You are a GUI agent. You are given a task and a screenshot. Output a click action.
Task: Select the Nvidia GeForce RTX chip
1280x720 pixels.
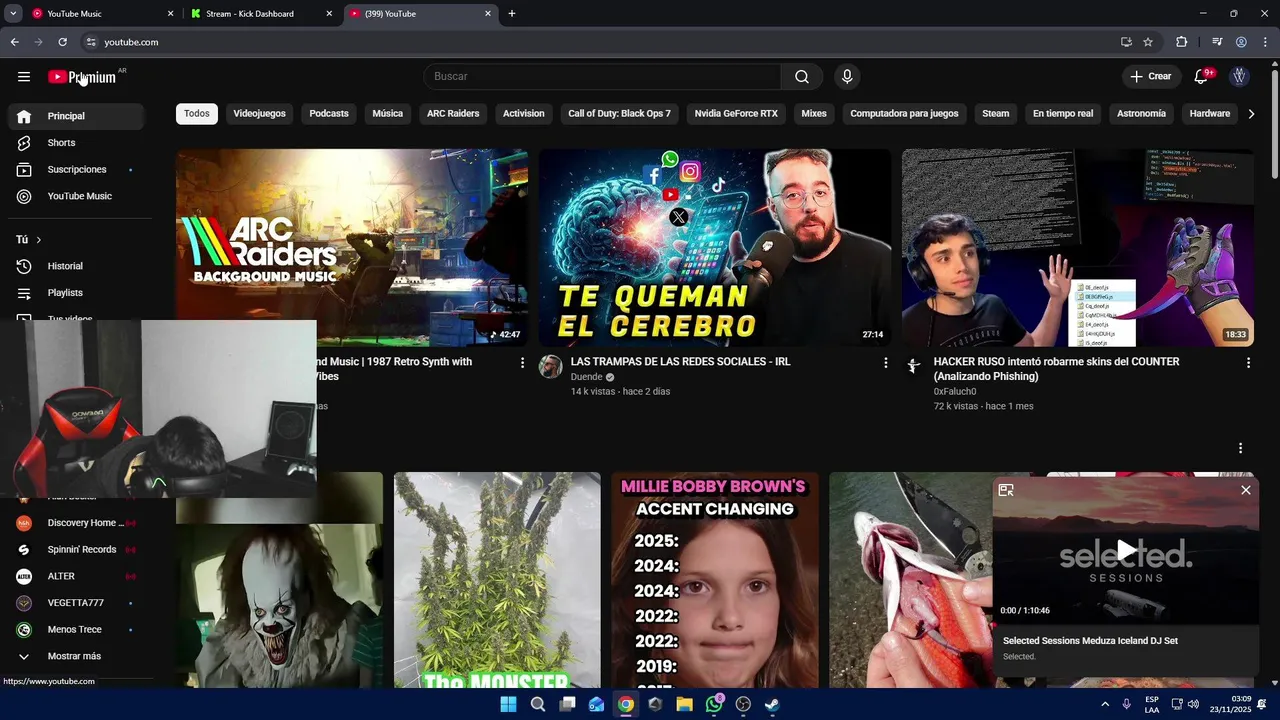pos(736,114)
